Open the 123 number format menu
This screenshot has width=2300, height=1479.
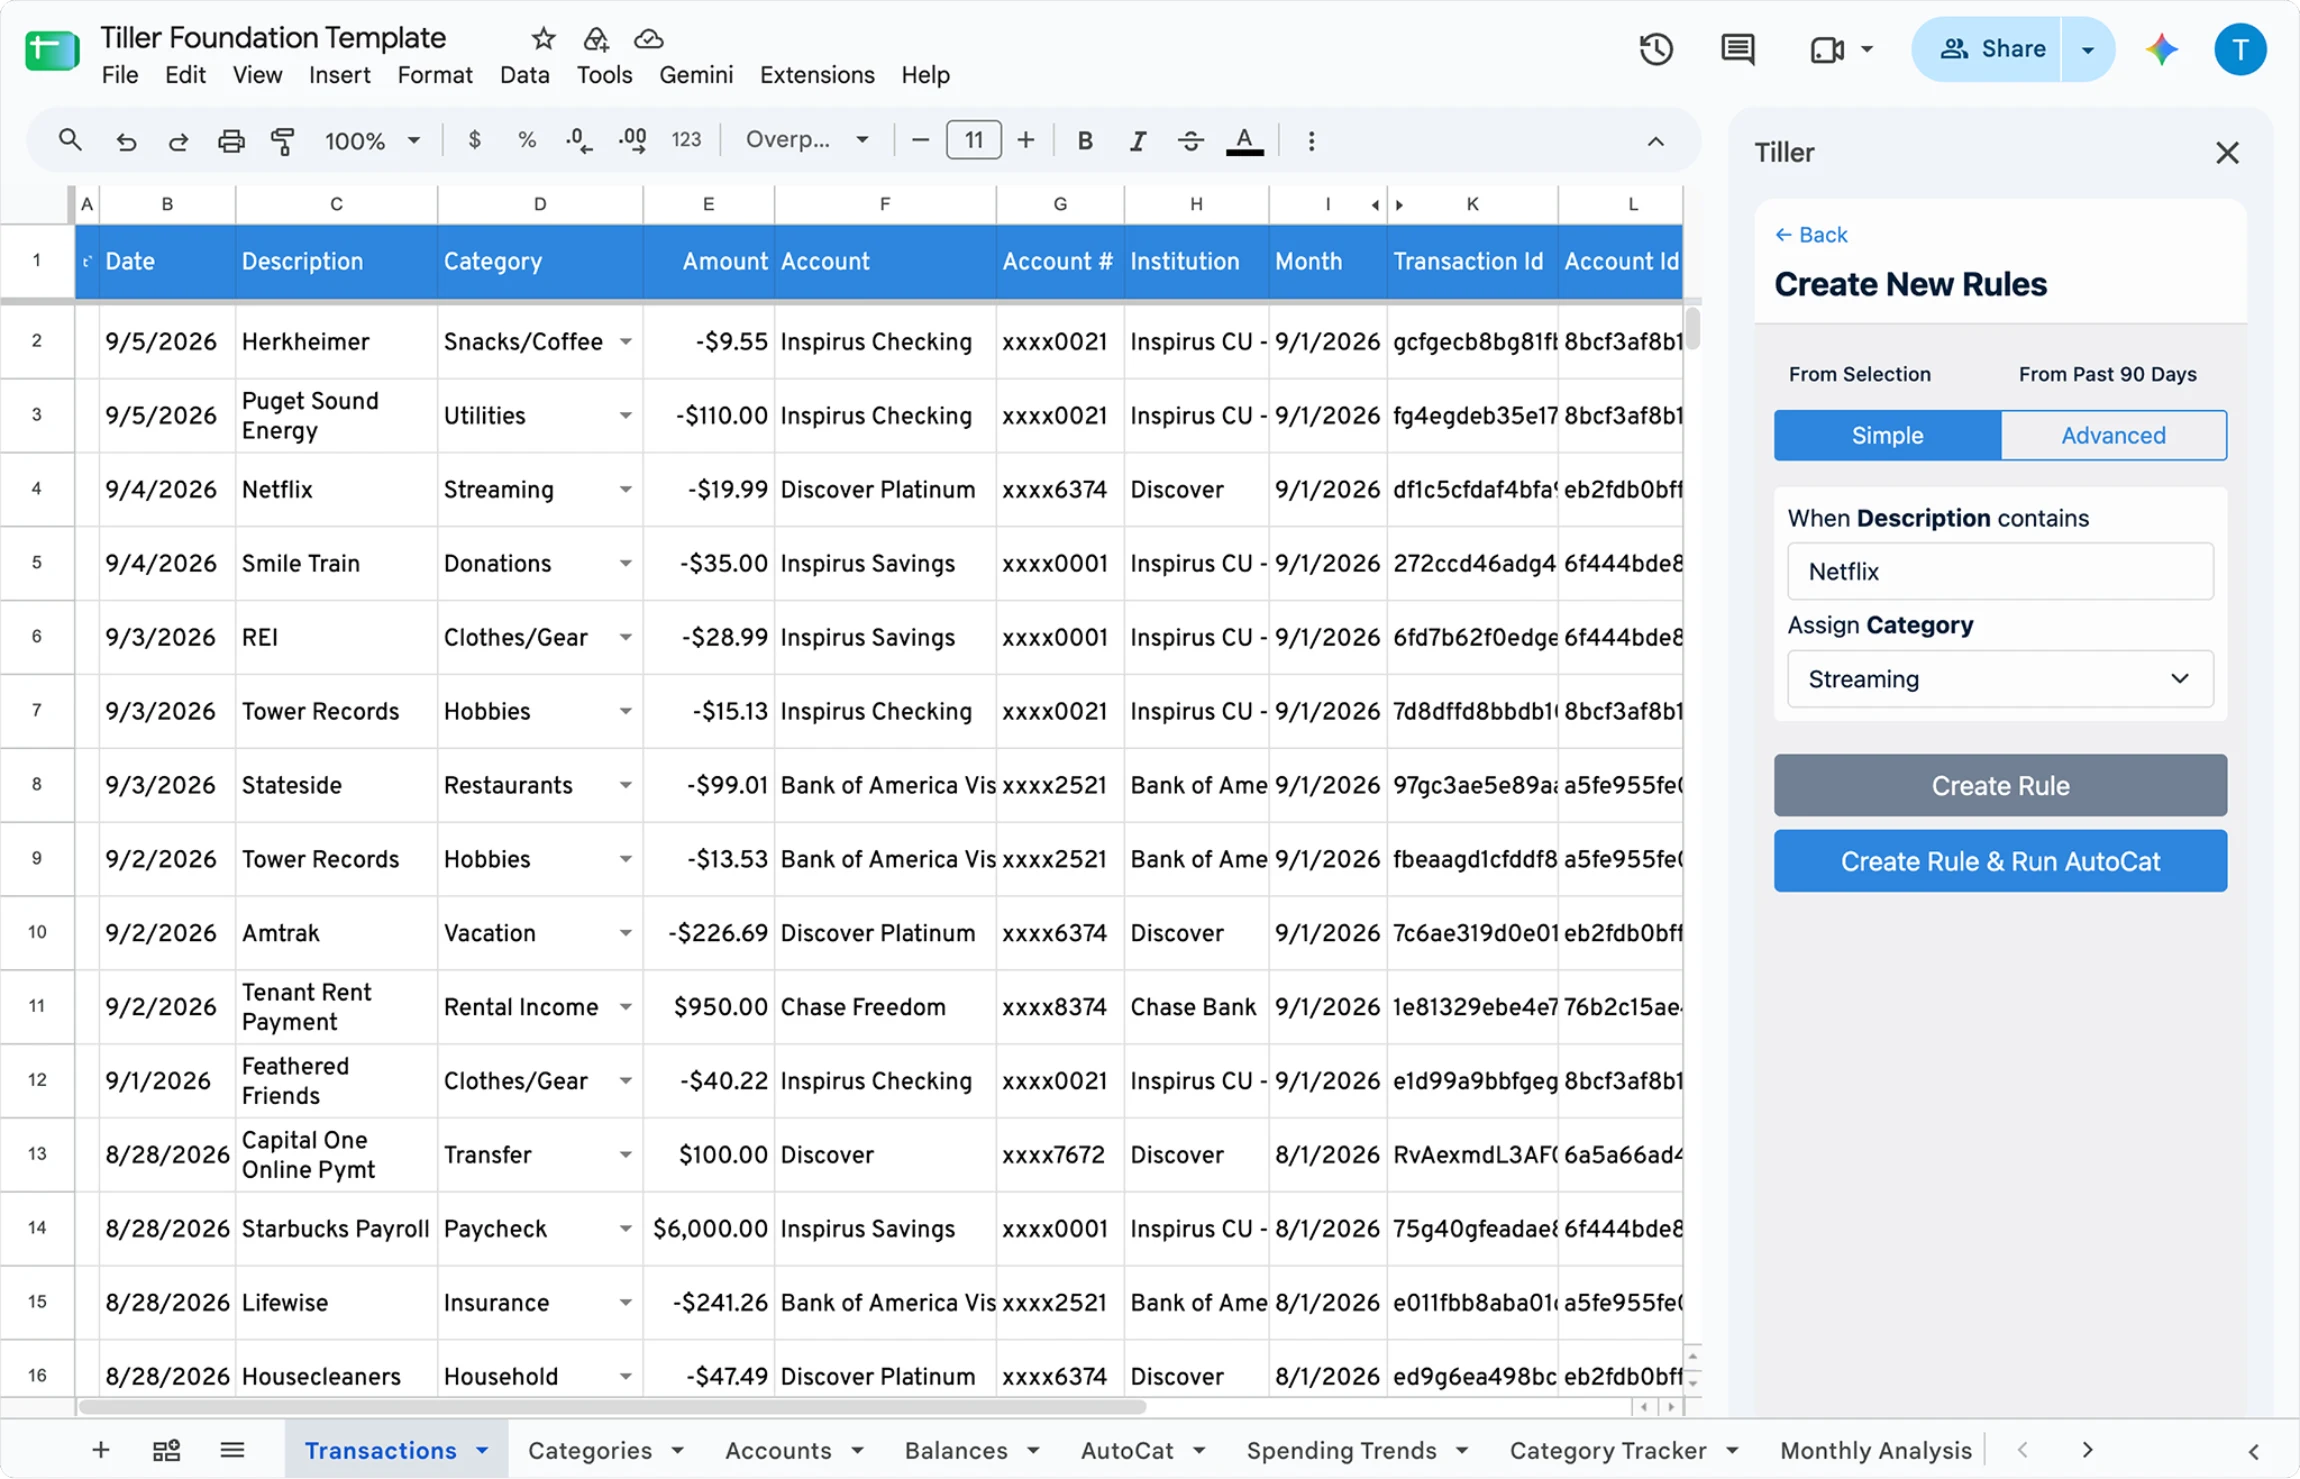686,140
